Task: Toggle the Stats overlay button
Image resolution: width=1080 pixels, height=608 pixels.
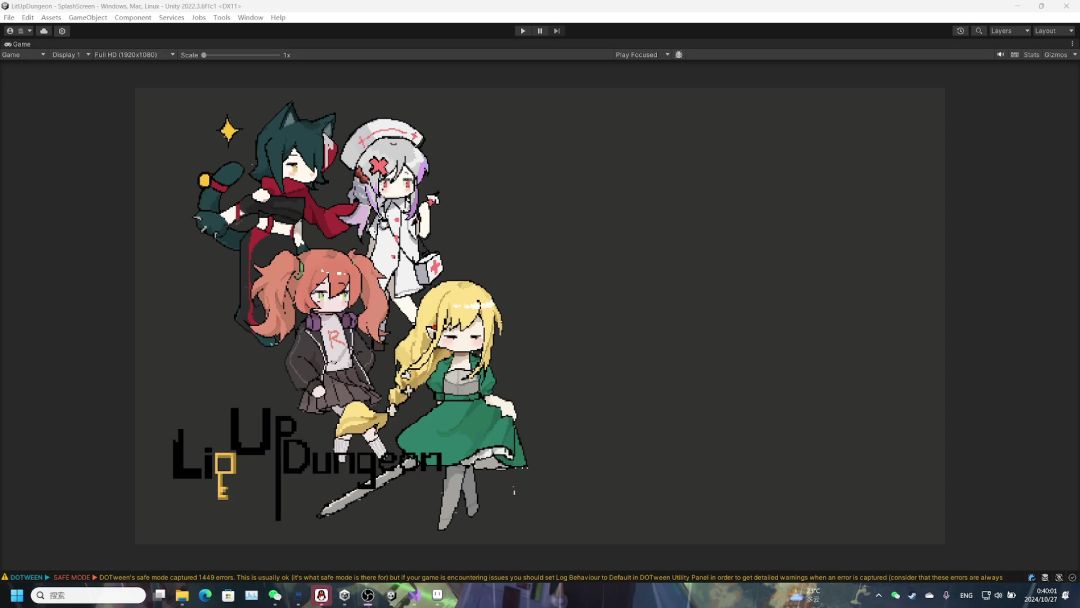Action: click(x=1031, y=55)
